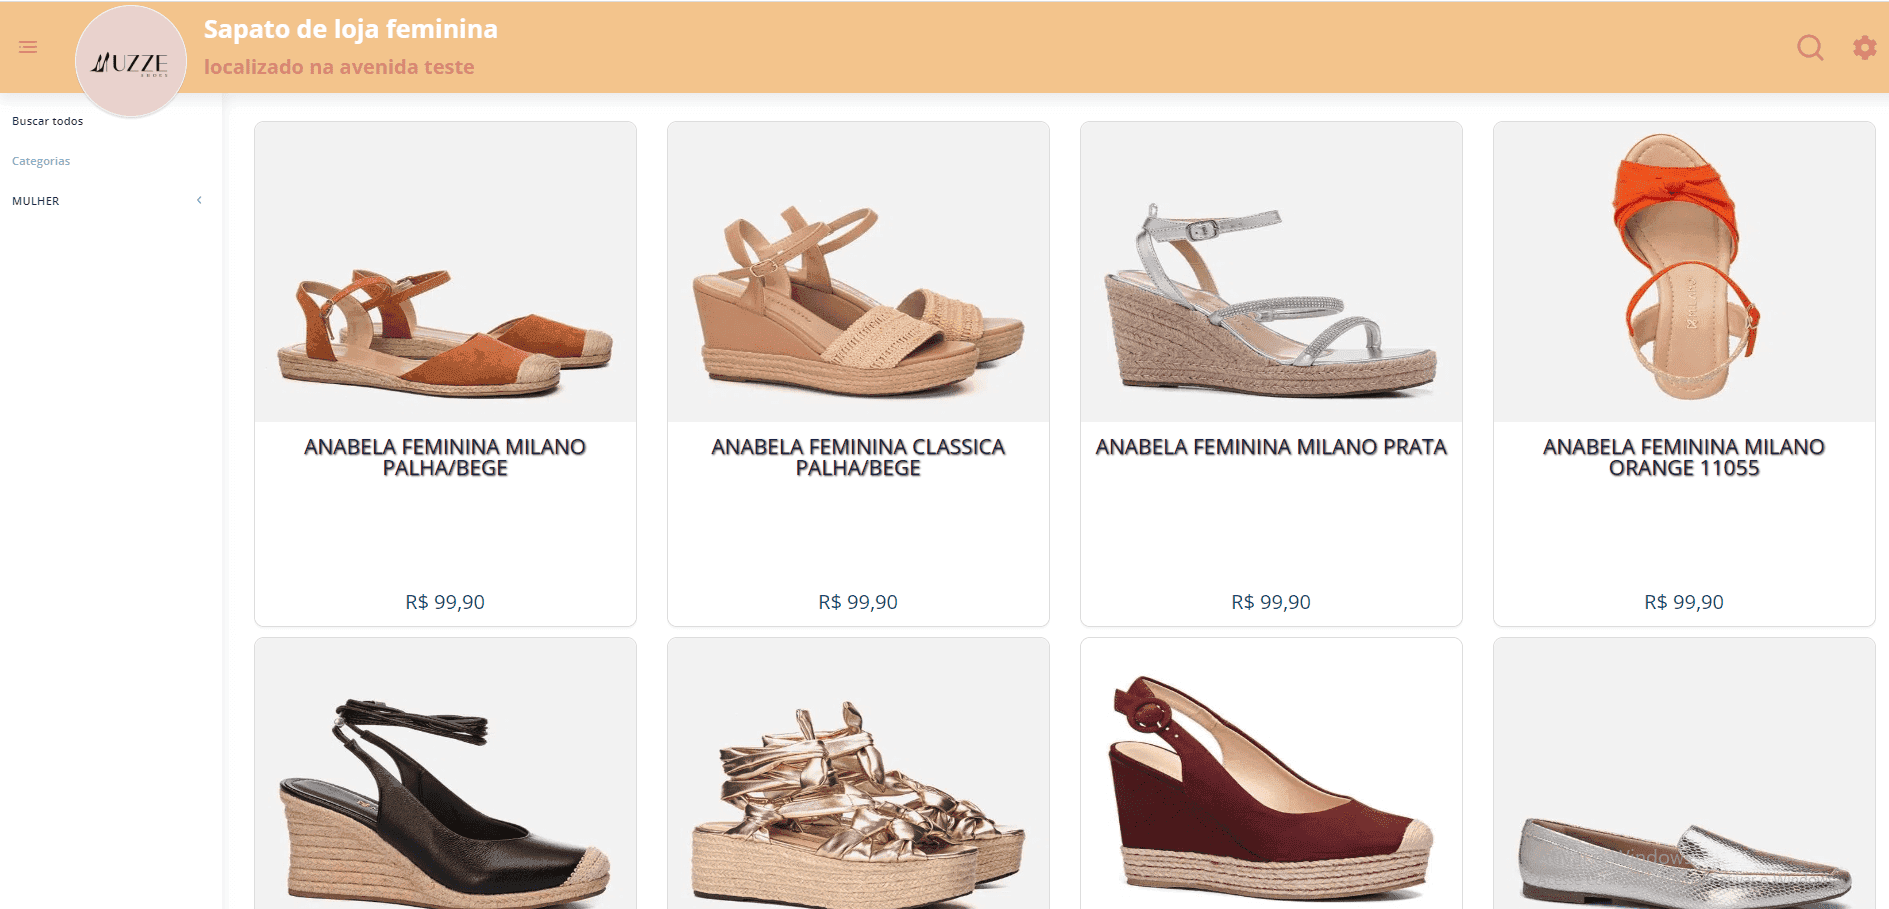The image size is (1889, 909).
Task: Open the silver Milano Prata sandal image
Action: [x=1271, y=272]
